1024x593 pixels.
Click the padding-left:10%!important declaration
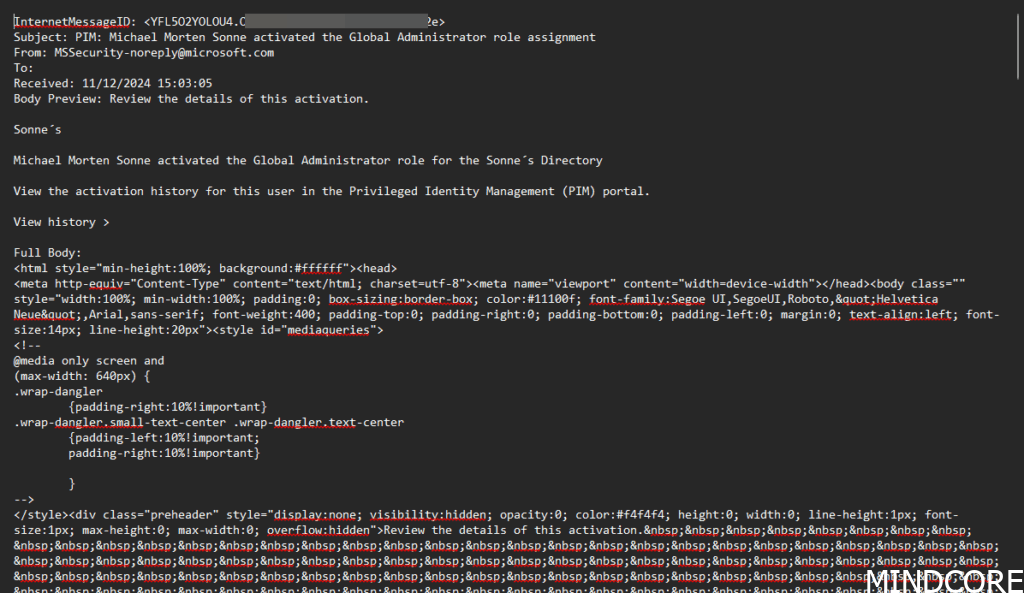coord(164,438)
